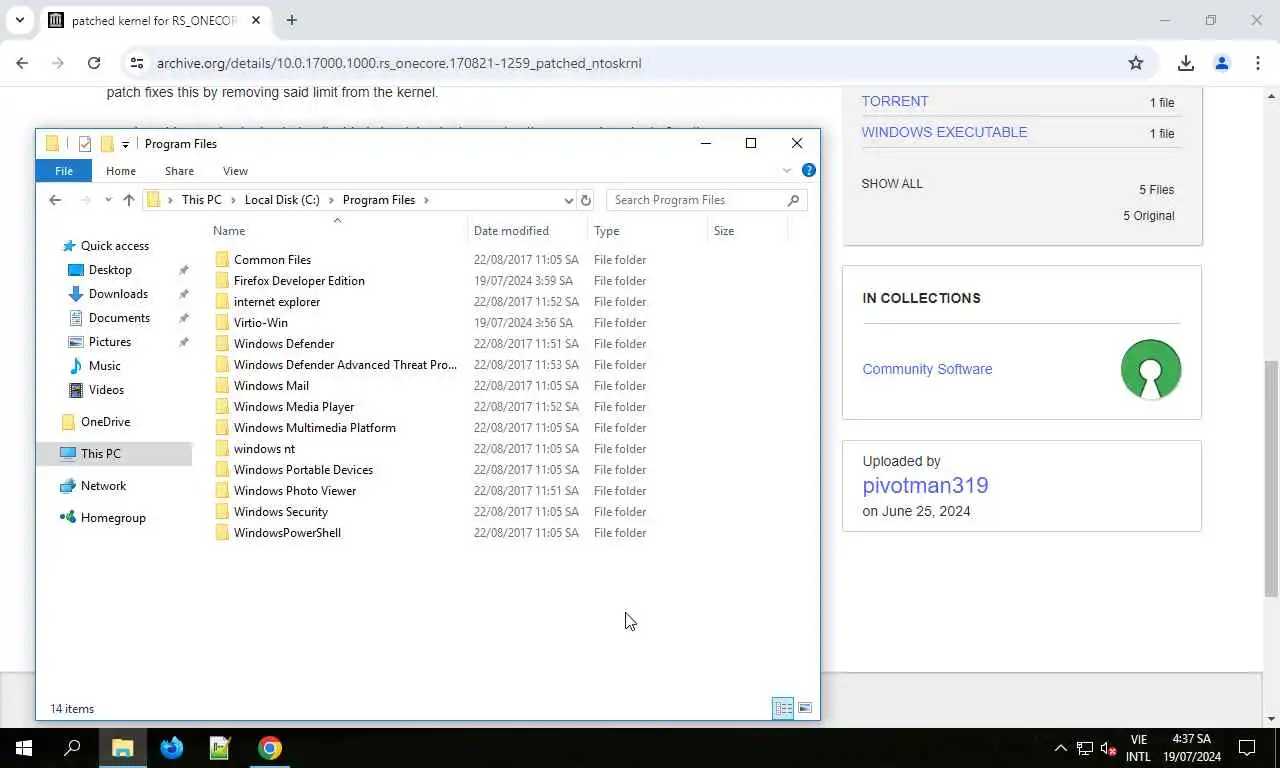The width and height of the screenshot is (1280, 768).
Task: Open a new Chrome tab
Action: point(291,20)
